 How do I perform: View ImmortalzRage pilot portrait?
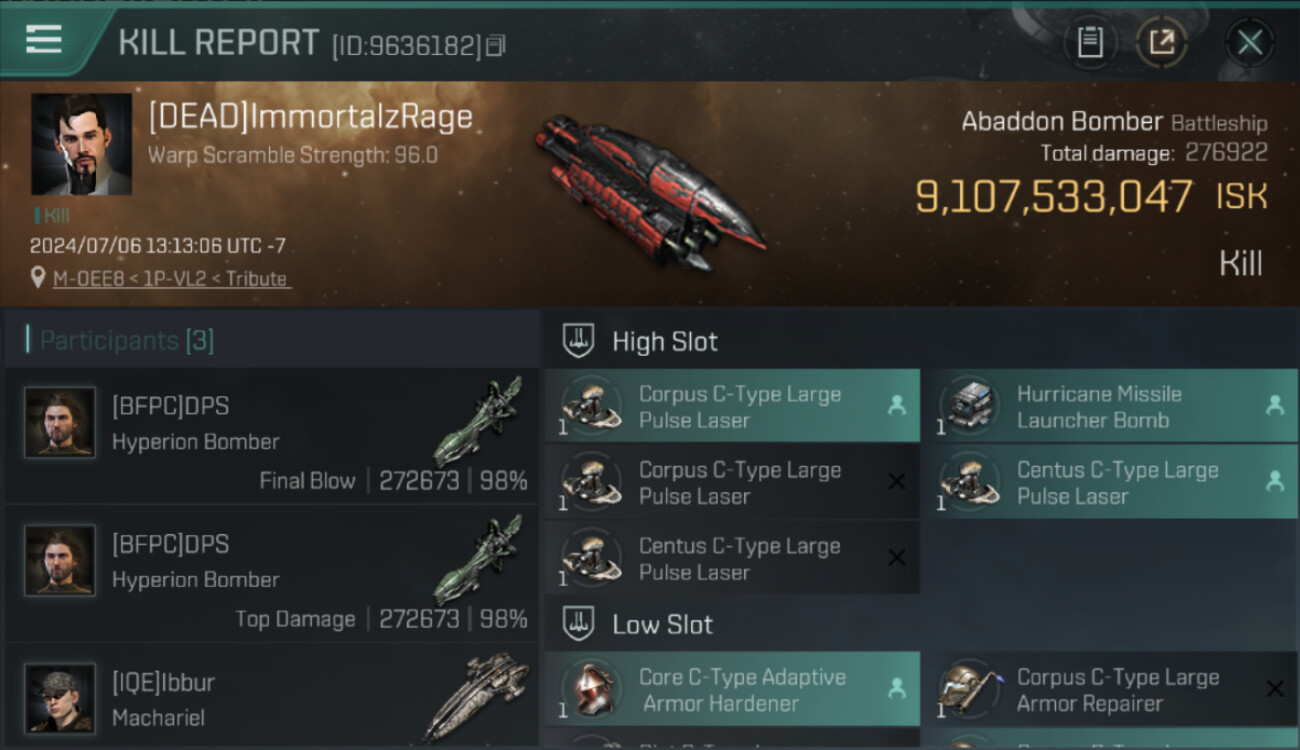tap(81, 144)
